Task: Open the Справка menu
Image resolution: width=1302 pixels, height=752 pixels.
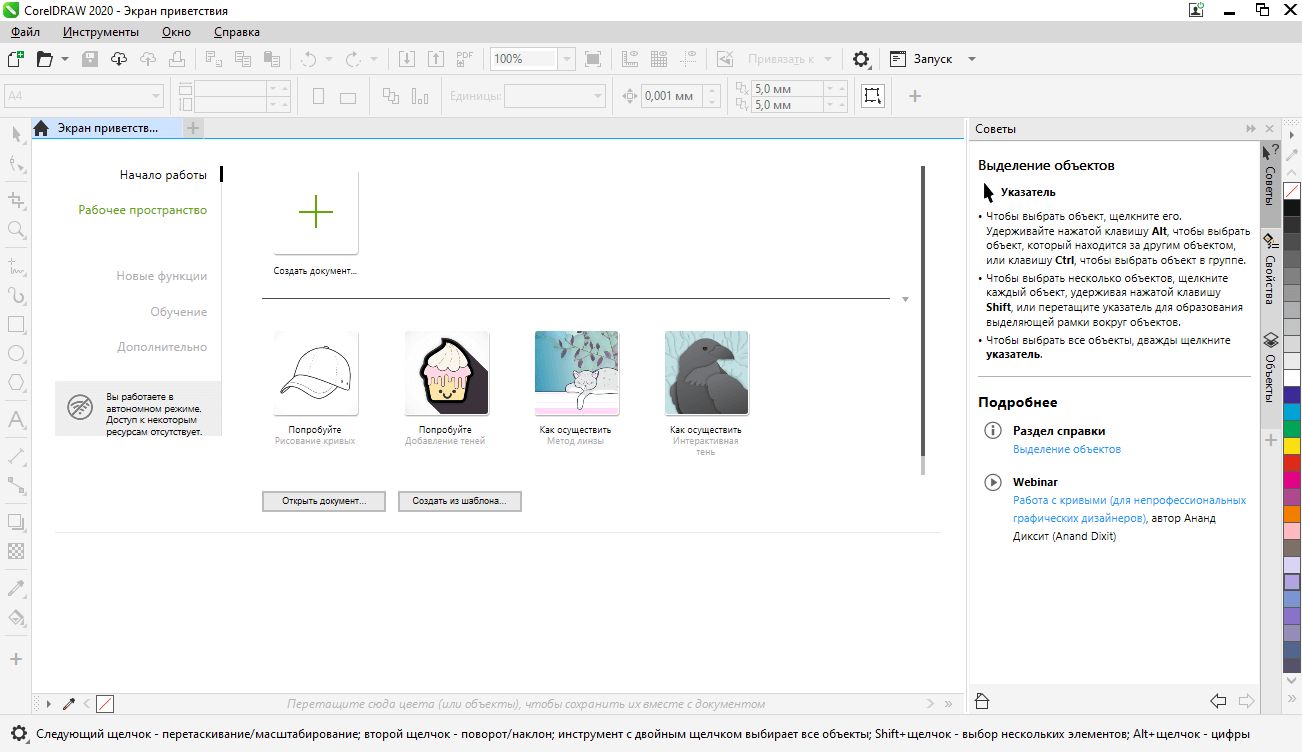Action: 237,32
